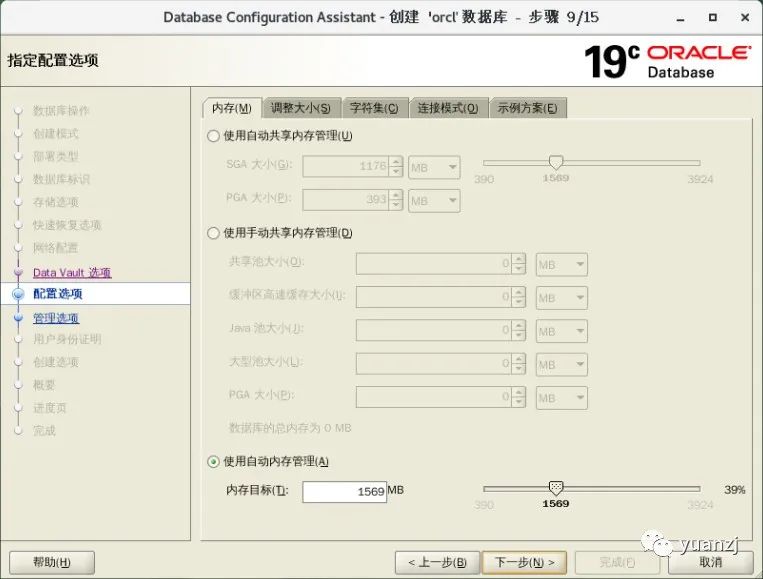Click the Java 池大小 spinner arrows
The image size is (763, 579).
pos(519,330)
